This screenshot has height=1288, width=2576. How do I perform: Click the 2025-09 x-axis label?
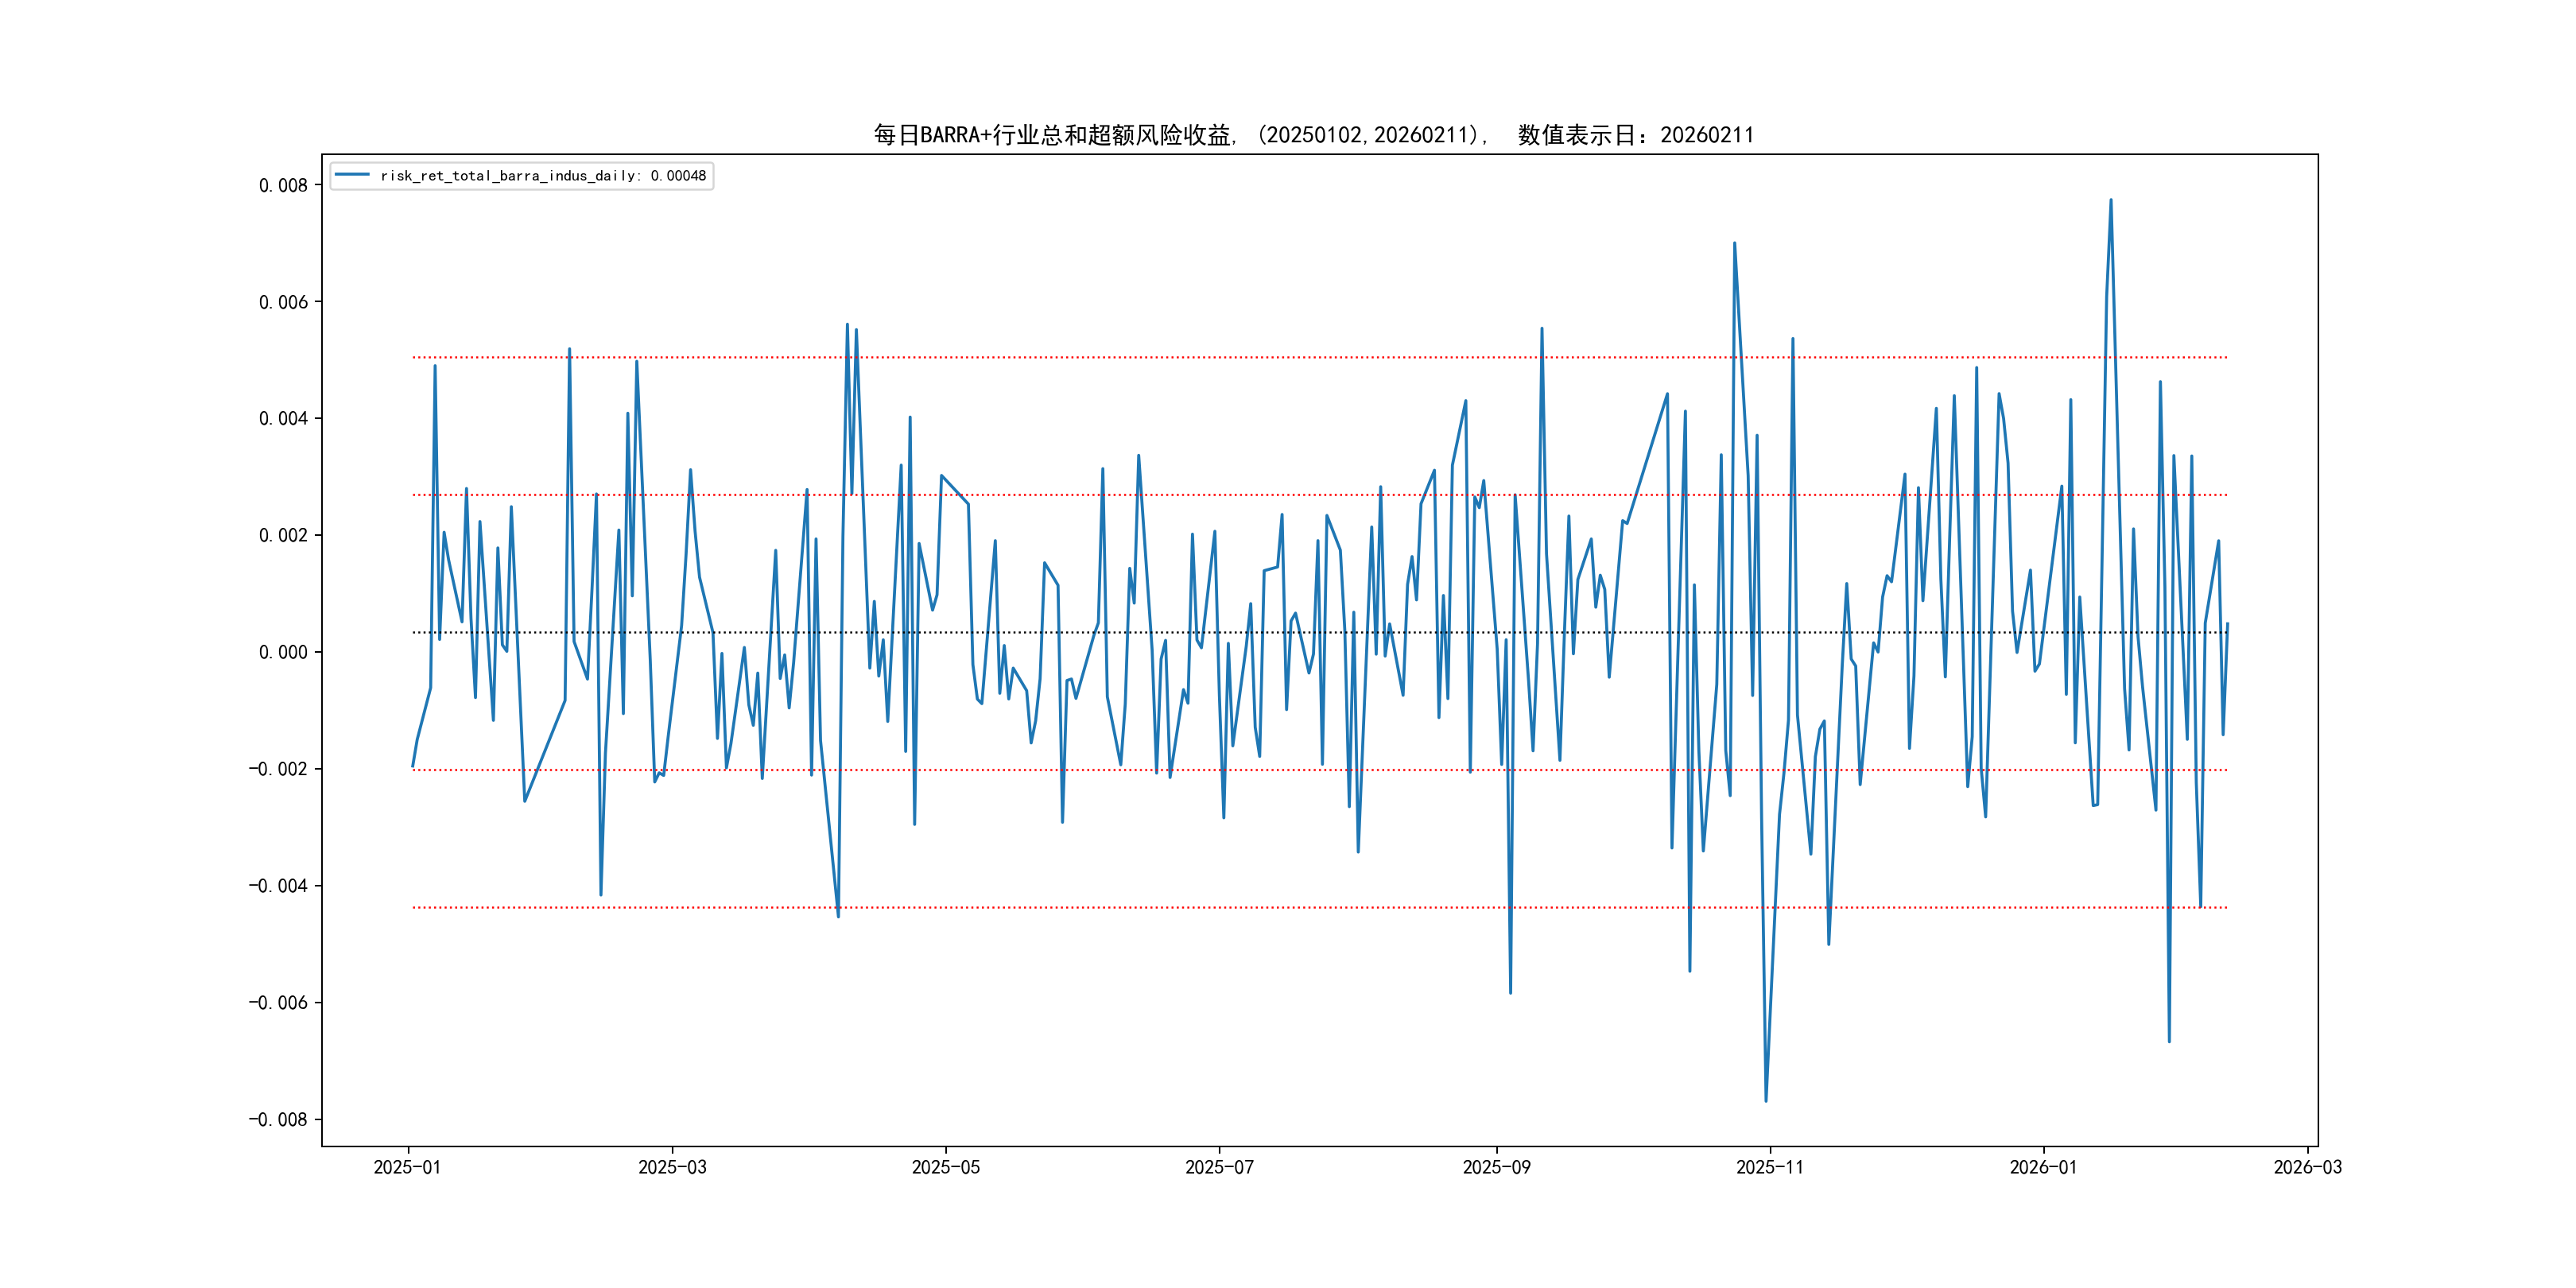click(1496, 1167)
